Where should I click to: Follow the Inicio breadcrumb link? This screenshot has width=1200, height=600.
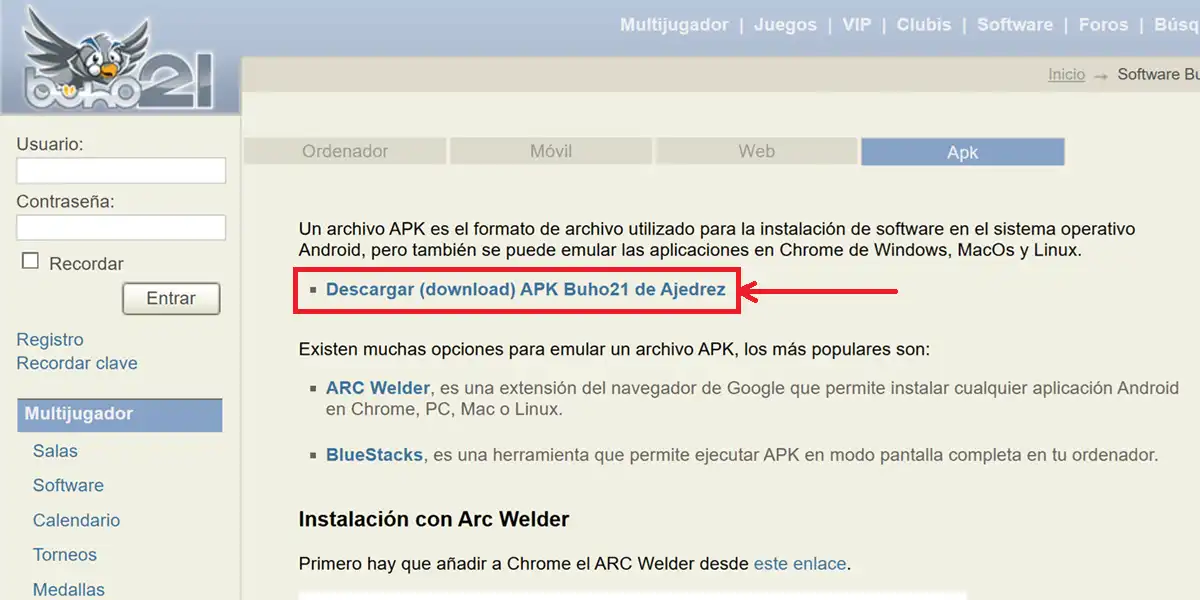[x=1066, y=75]
